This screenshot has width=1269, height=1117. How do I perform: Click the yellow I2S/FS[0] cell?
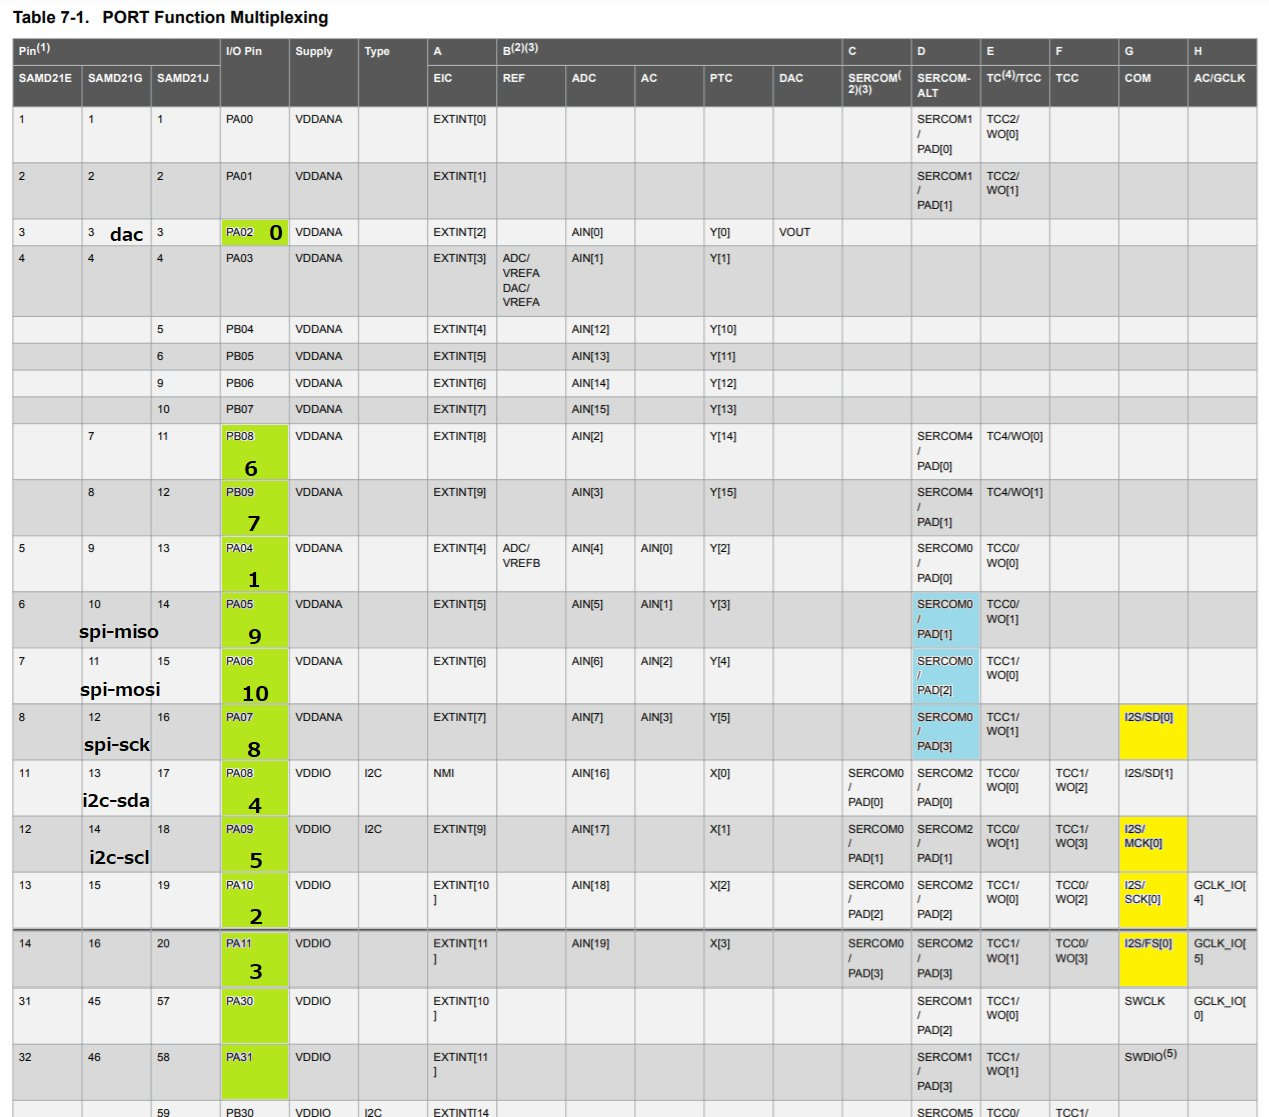pyautogui.click(x=1153, y=959)
